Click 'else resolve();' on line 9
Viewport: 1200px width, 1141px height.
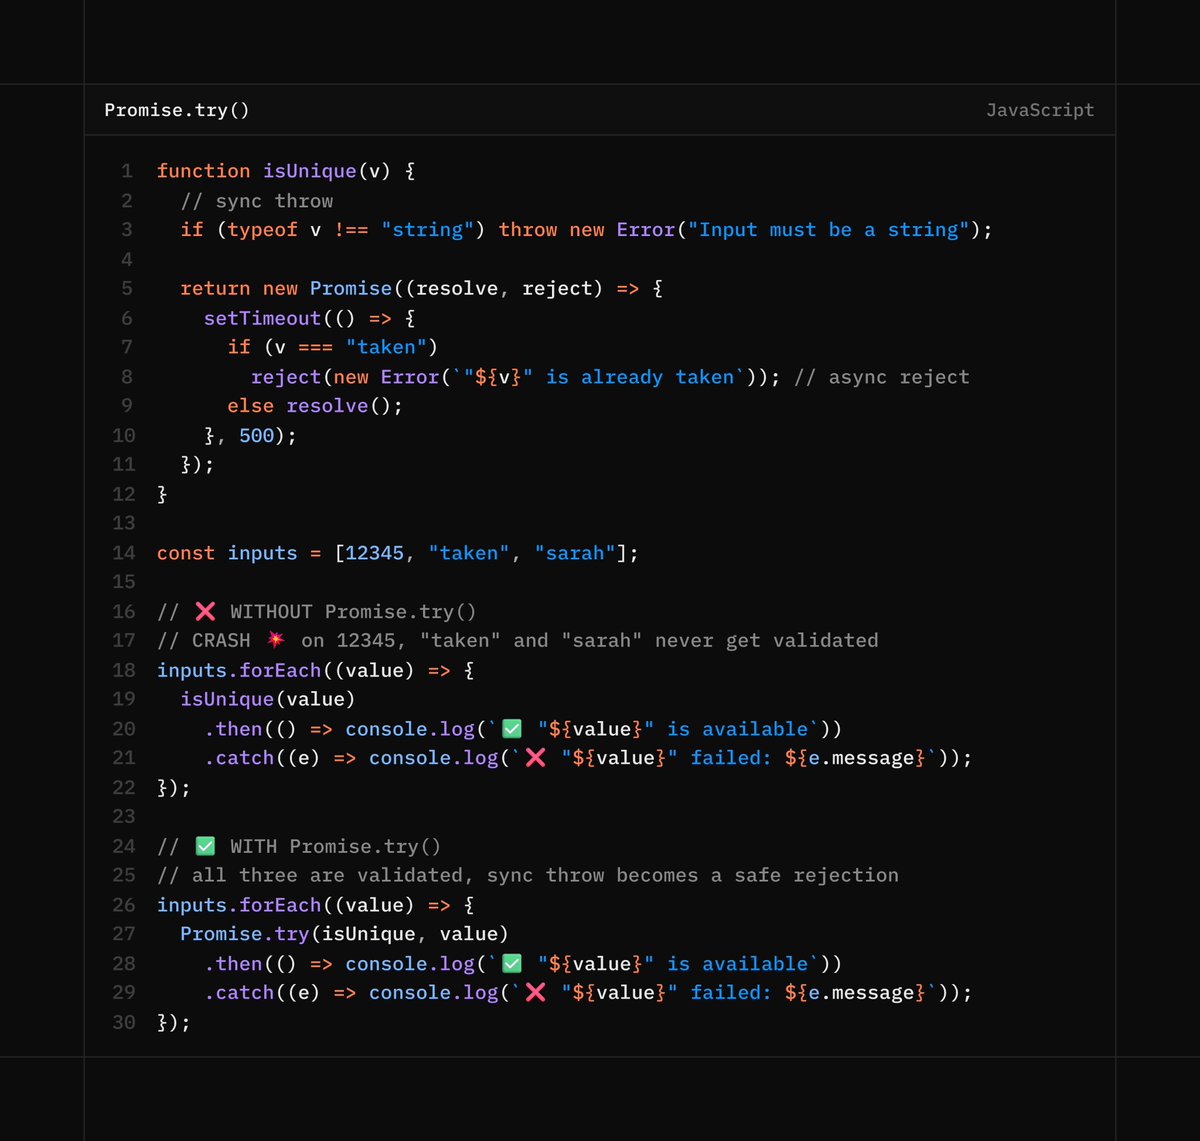pos(315,406)
